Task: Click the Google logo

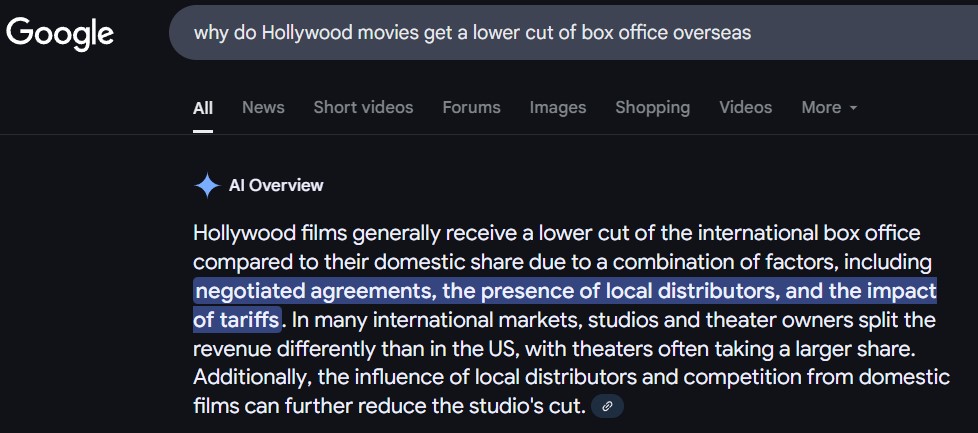Action: [x=60, y=33]
